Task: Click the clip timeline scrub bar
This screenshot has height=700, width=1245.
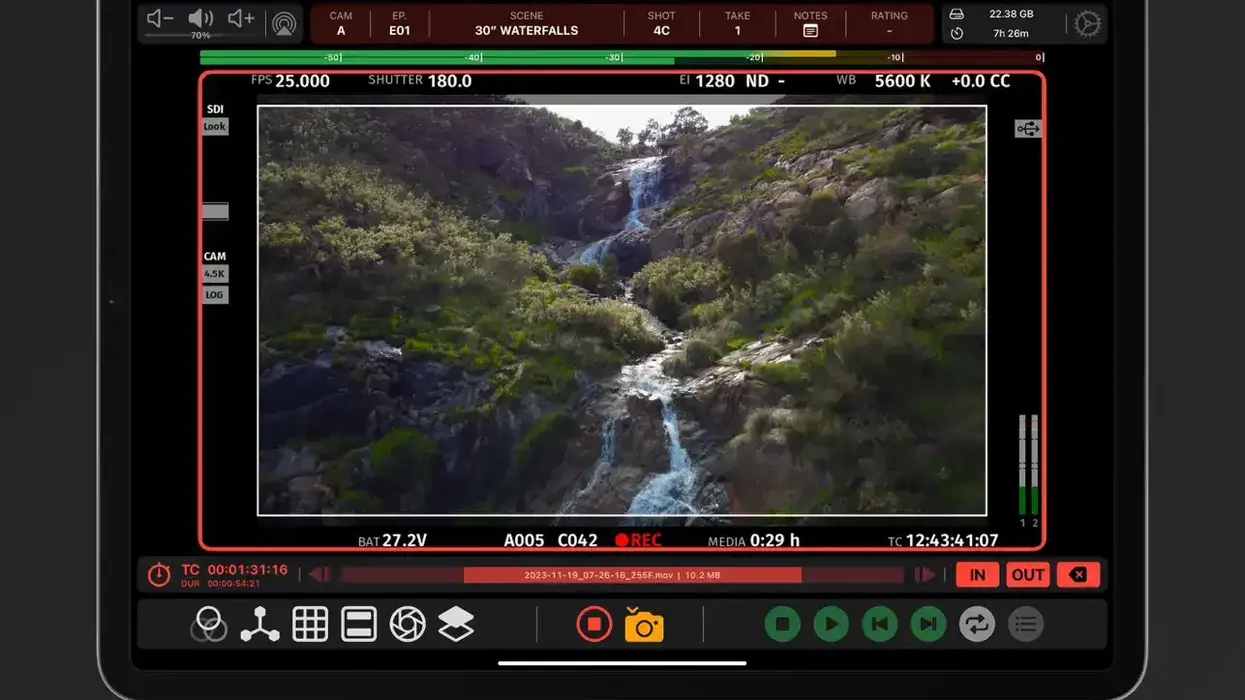Action: tap(622, 575)
